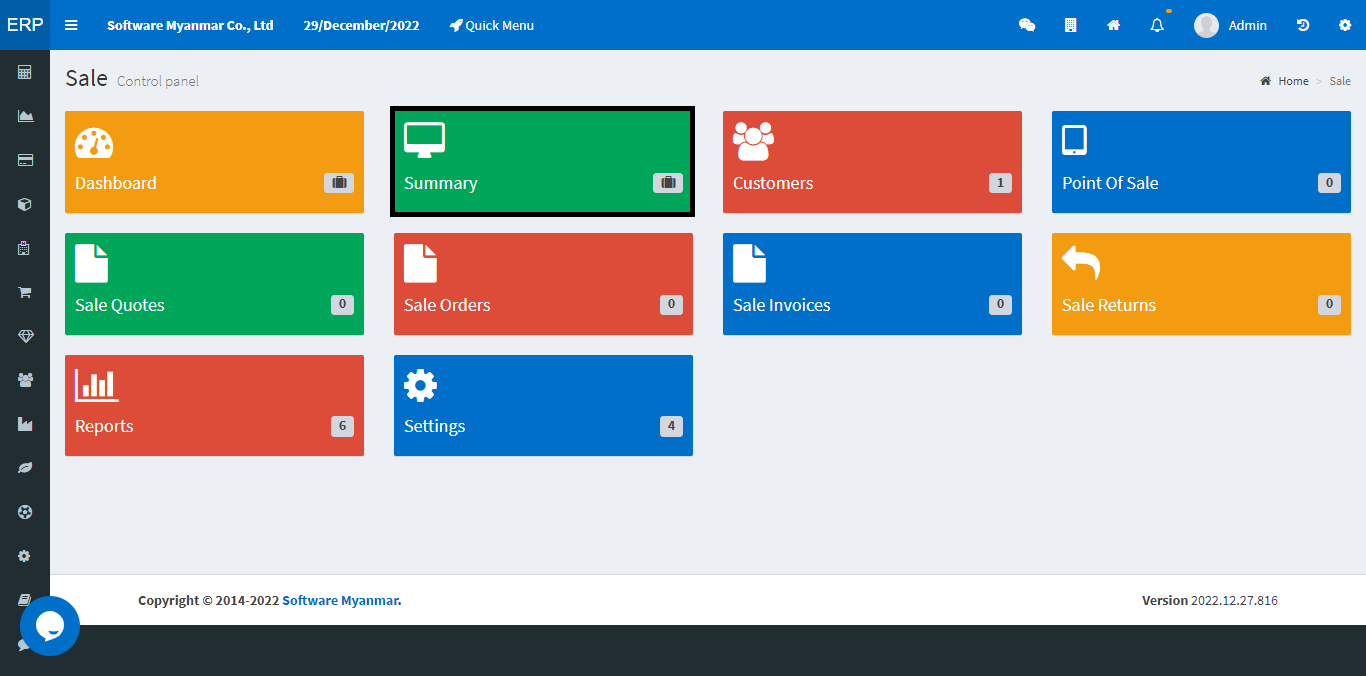Screen dimensions: 1366x676
Task: Open the diamond module in sidebar
Action: pos(25,336)
